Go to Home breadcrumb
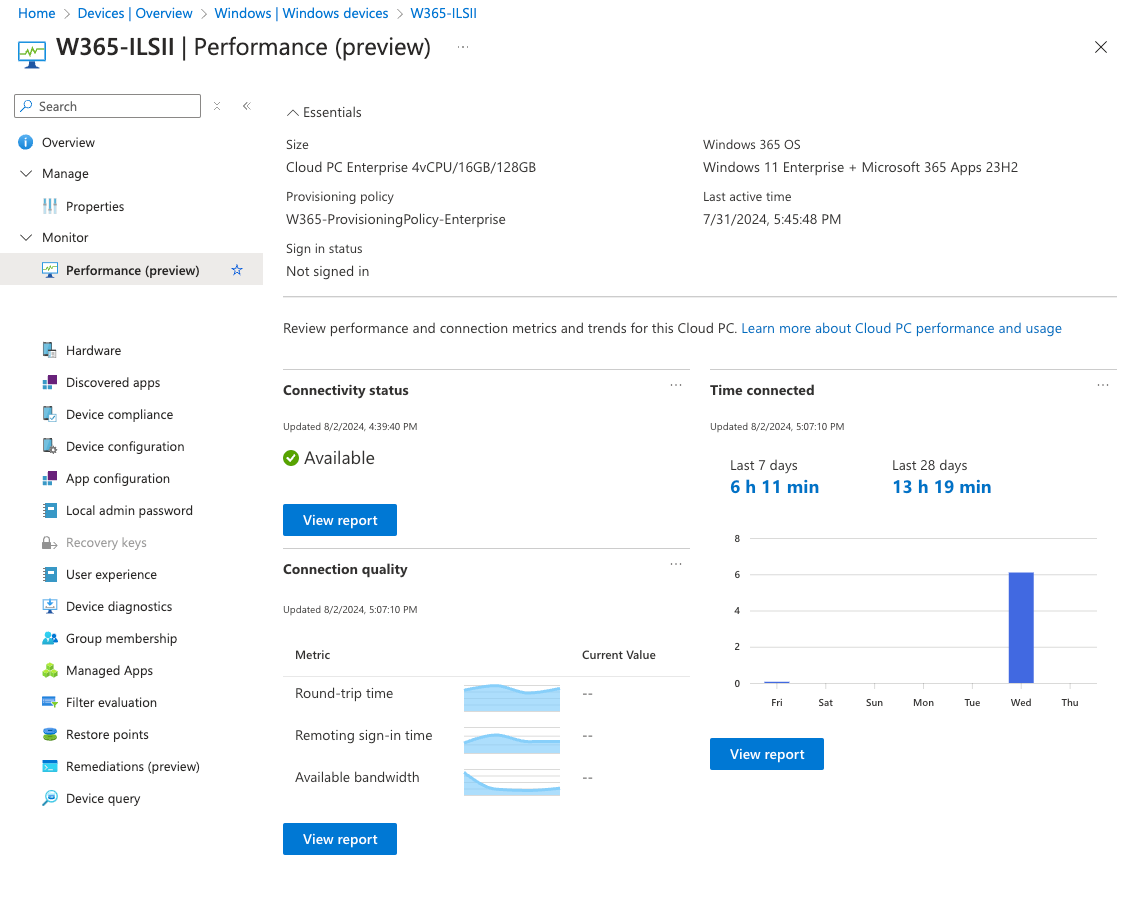The height and width of the screenshot is (899, 1132). click(37, 14)
